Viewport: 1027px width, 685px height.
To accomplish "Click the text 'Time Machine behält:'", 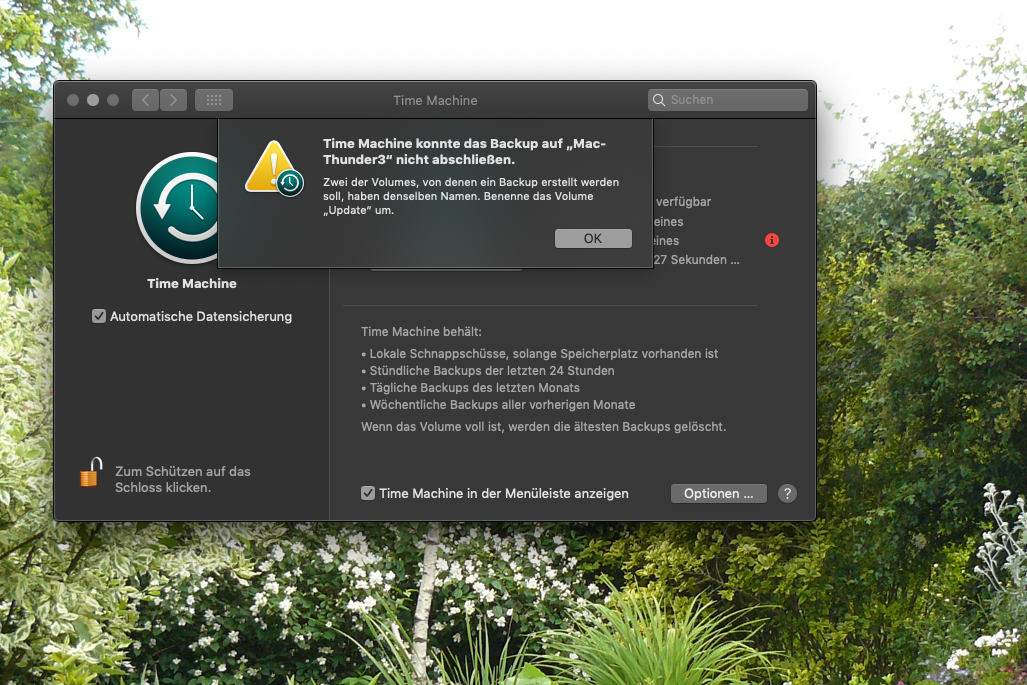I will click(421, 331).
